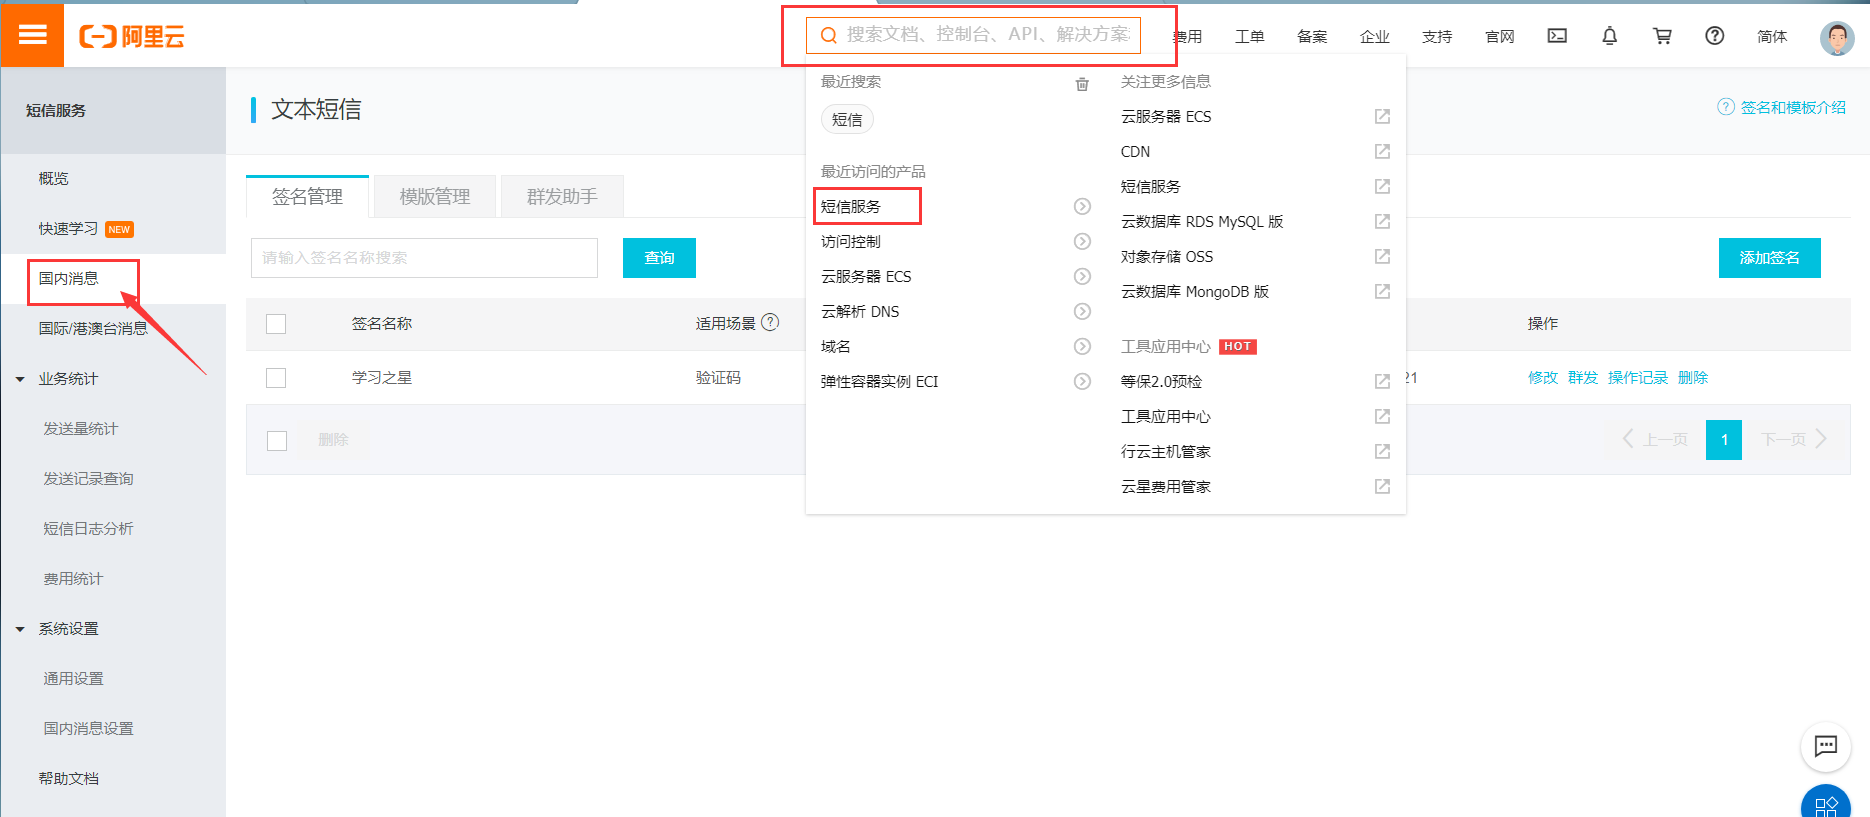Open 签名和模板介绍 help link
This screenshot has width=1870, height=817.
[x=1782, y=107]
